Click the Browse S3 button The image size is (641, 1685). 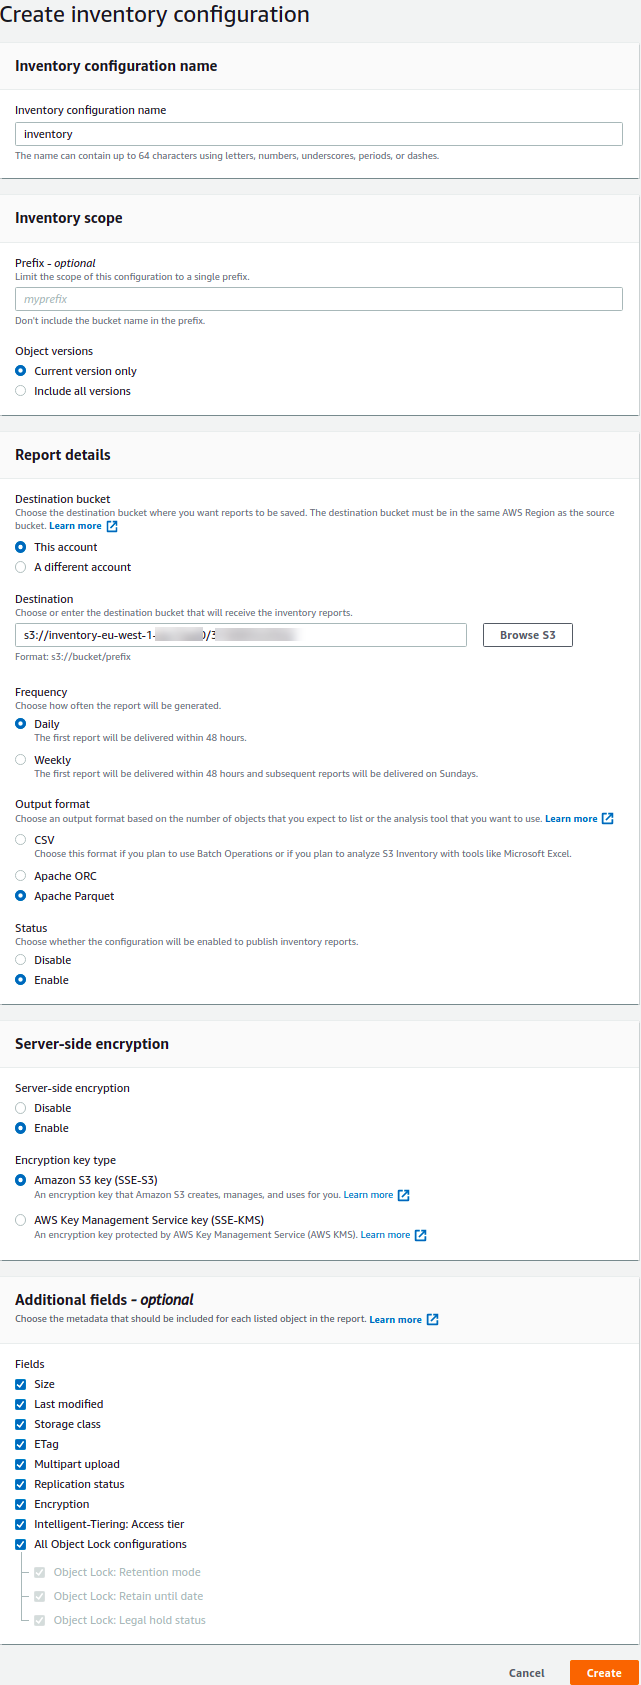click(x=527, y=634)
